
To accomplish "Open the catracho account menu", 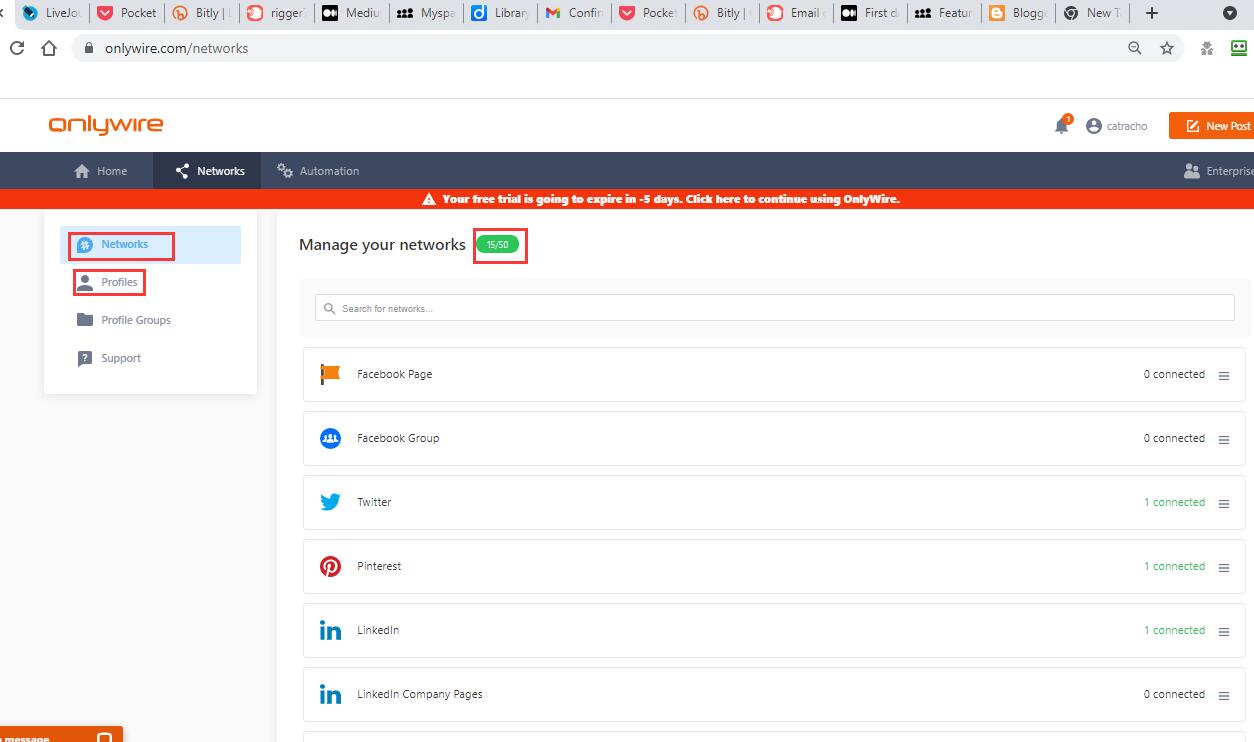I will (x=1116, y=126).
